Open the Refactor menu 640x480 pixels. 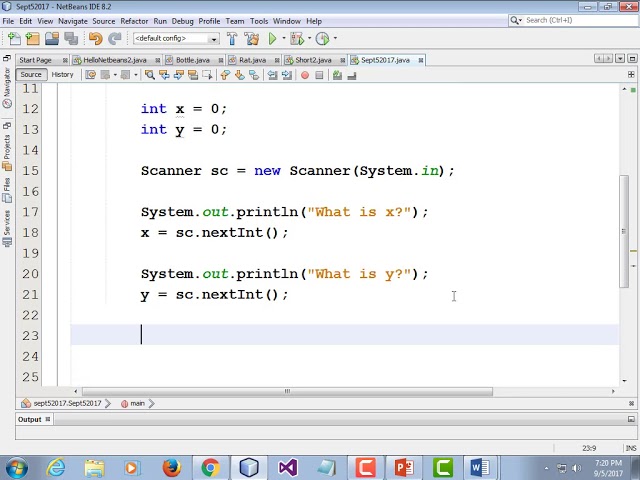134,21
